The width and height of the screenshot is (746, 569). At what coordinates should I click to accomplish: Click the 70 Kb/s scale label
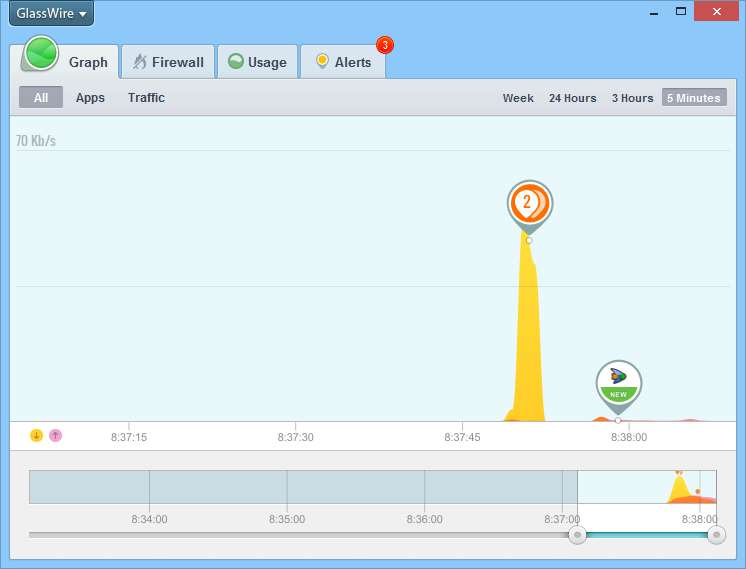click(36, 141)
